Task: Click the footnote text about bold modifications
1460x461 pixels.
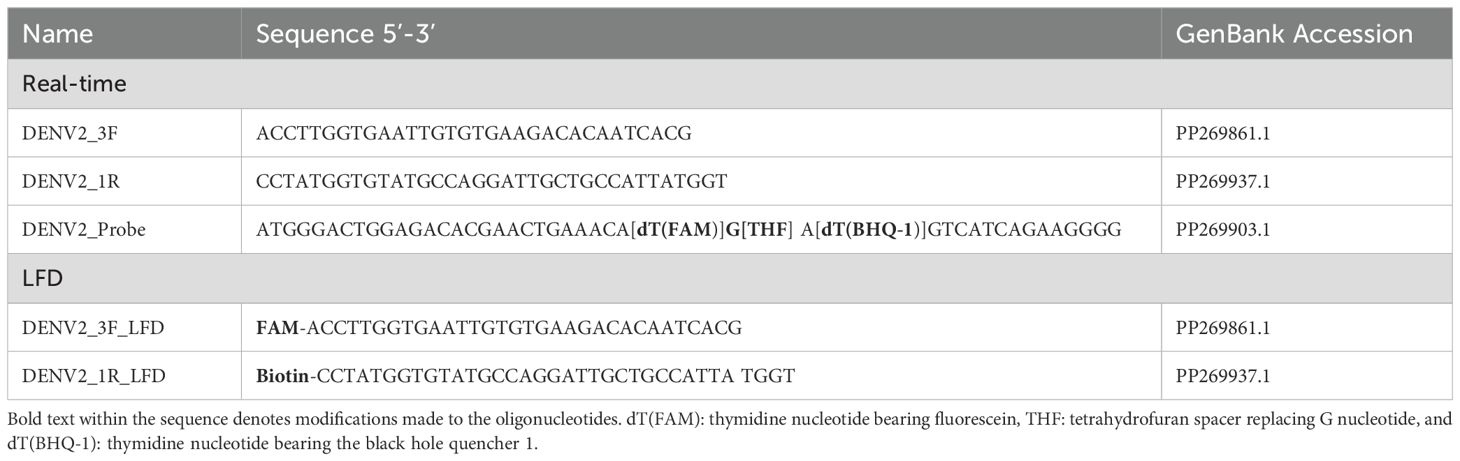Action: click(x=730, y=428)
